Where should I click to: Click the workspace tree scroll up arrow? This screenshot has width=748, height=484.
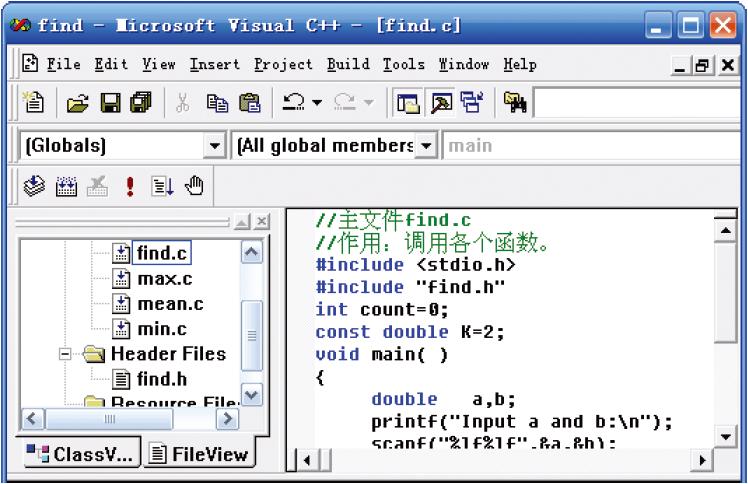252,253
